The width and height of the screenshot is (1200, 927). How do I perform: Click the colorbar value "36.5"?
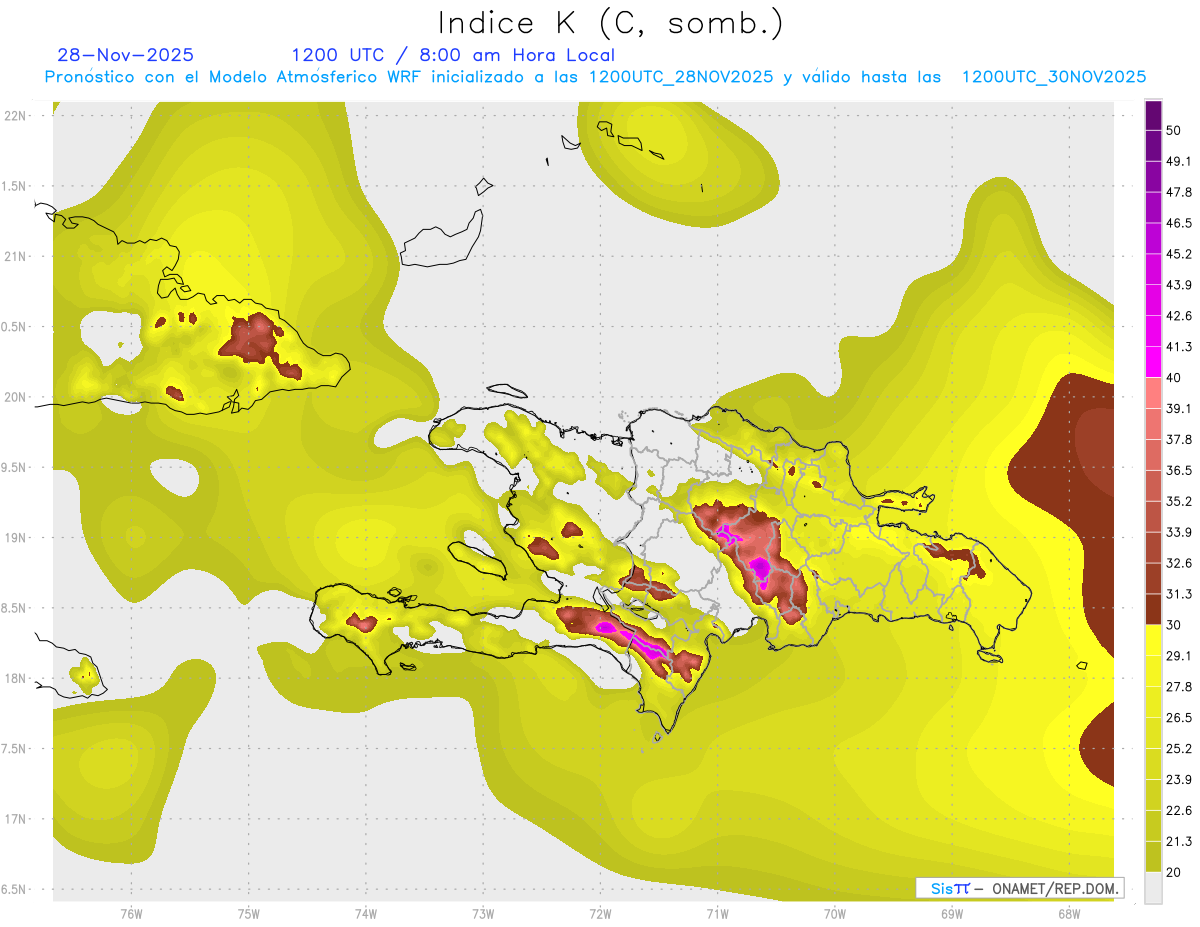pos(1179,470)
